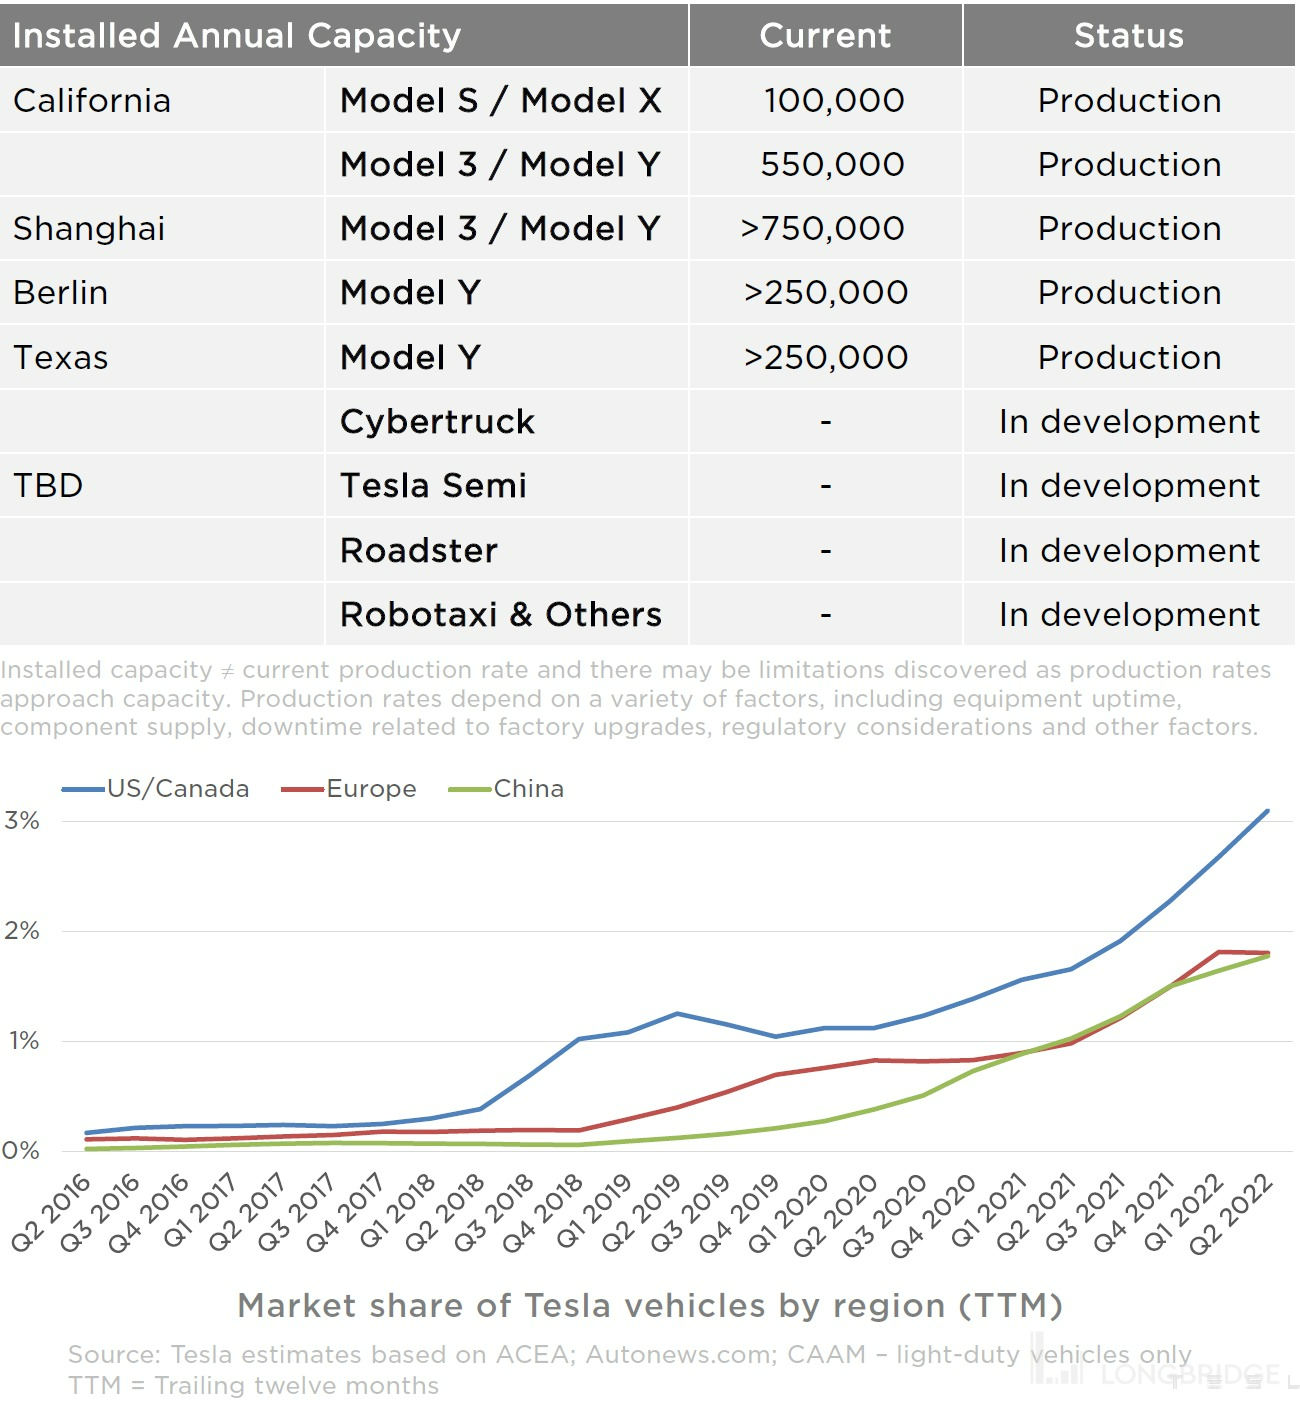The width and height of the screenshot is (1300, 1404).
Task: Click the Q2 2016 axis label
Action: (52, 1214)
